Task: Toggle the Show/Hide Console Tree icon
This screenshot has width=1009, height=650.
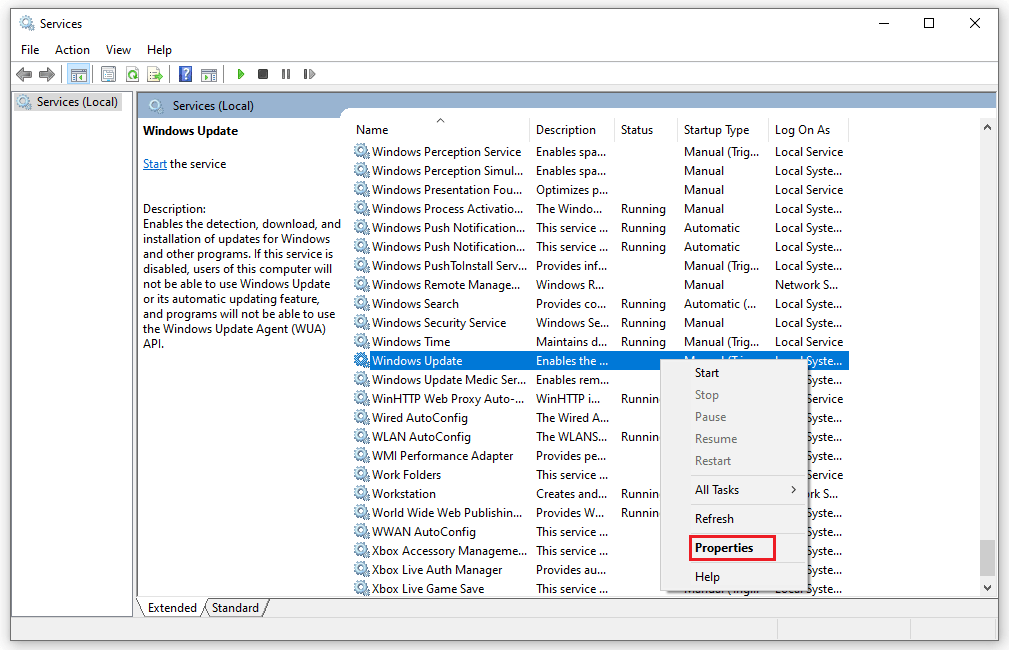Action: coord(78,73)
